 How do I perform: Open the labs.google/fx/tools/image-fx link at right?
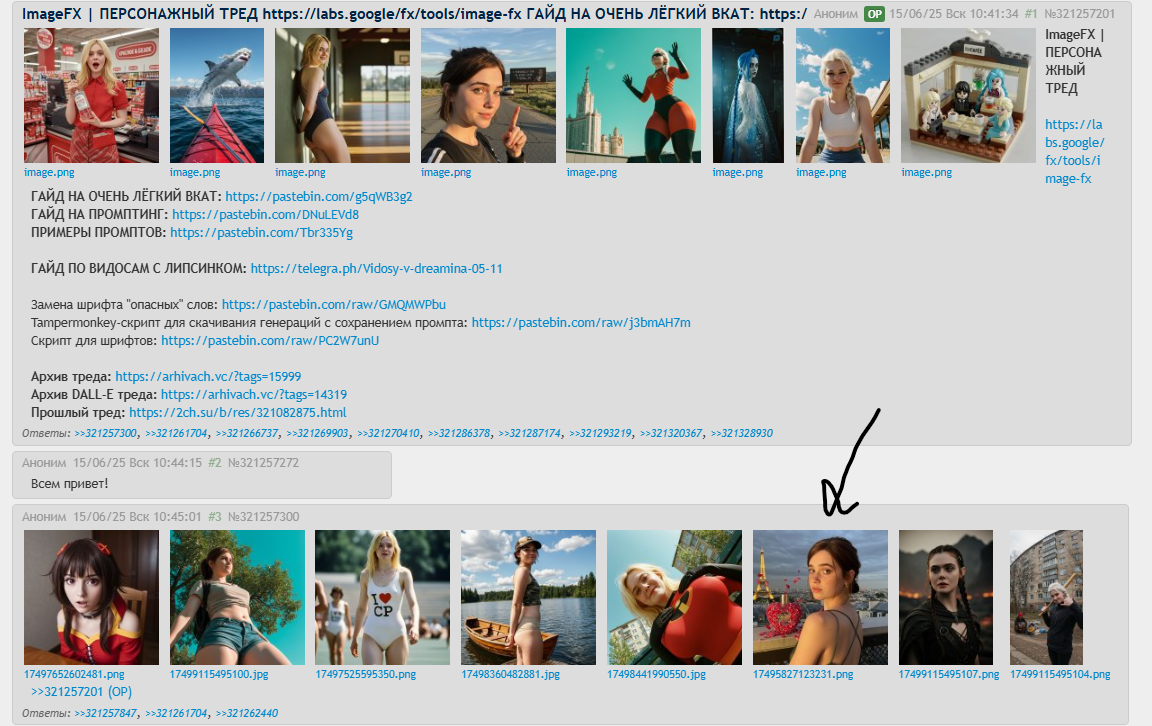click(1075, 151)
